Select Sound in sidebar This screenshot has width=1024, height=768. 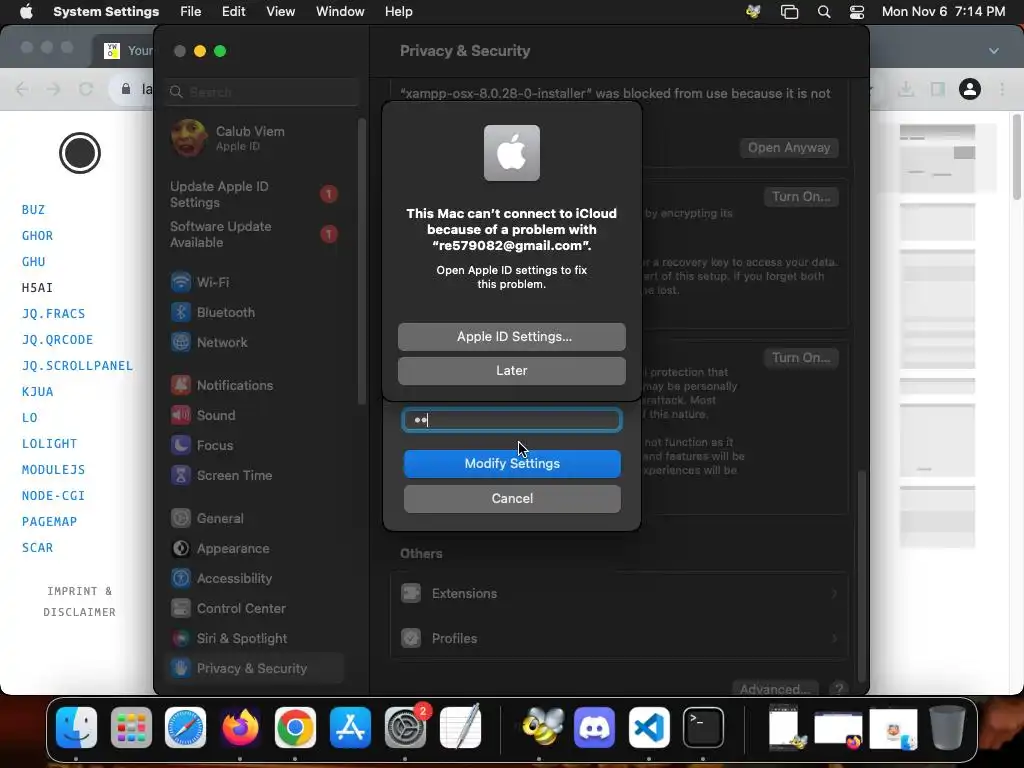(216, 415)
